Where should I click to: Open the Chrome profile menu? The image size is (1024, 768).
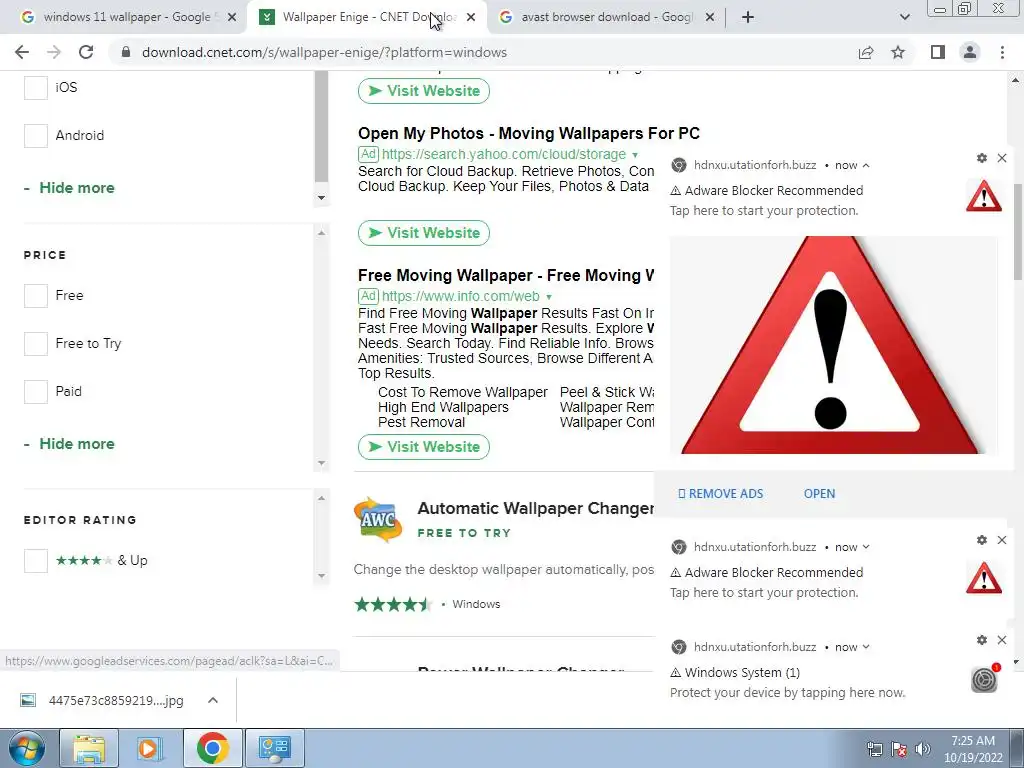pyautogui.click(x=970, y=52)
